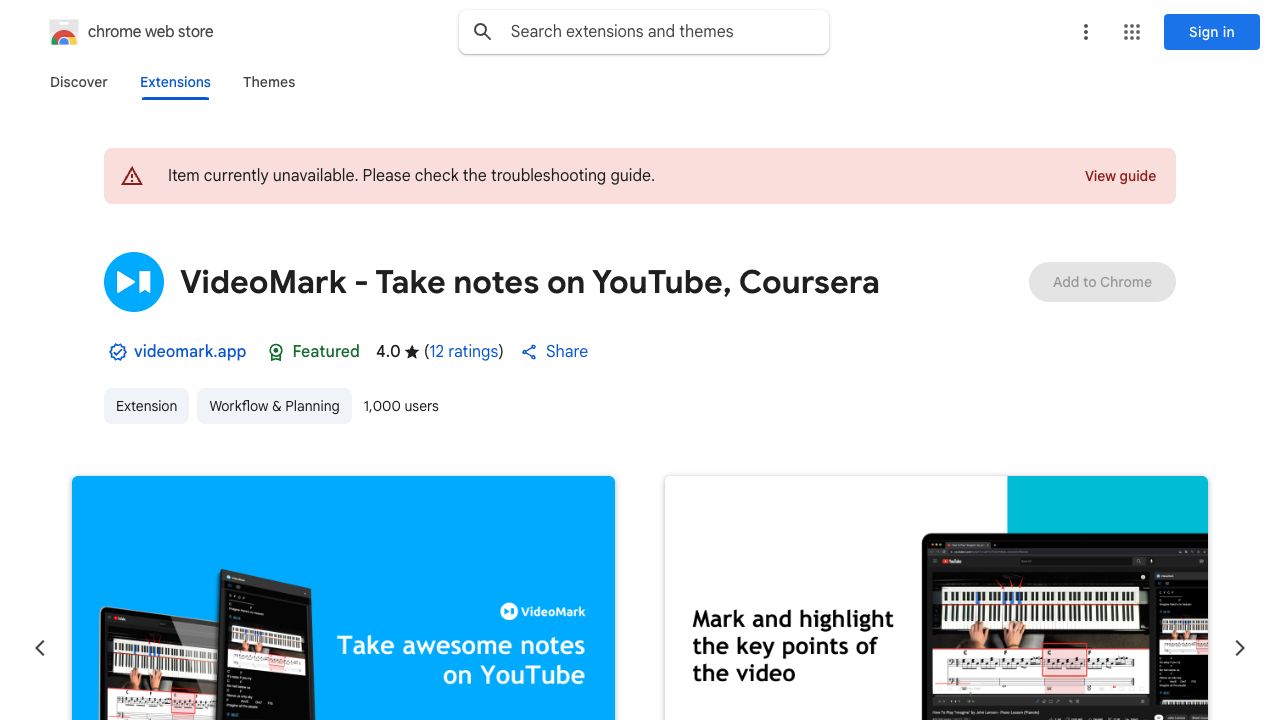The height and width of the screenshot is (720, 1280).
Task: Open the Google apps grid
Action: 1132,32
